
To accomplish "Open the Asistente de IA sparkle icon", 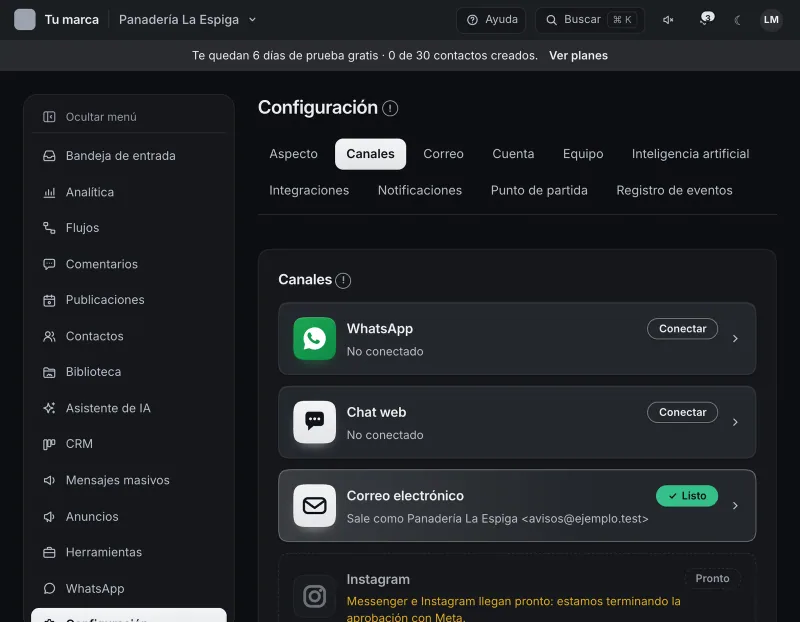I will 49,408.
